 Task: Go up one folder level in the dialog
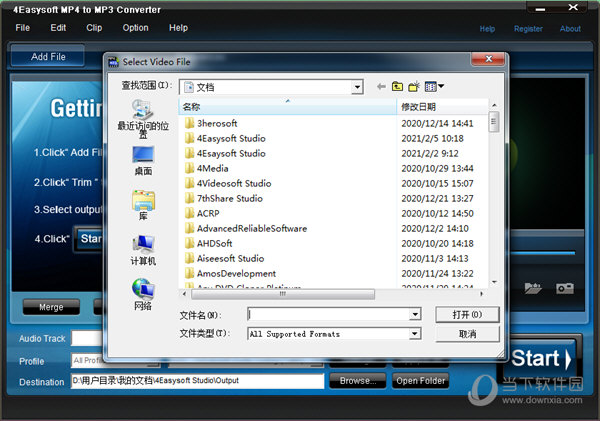tap(397, 87)
